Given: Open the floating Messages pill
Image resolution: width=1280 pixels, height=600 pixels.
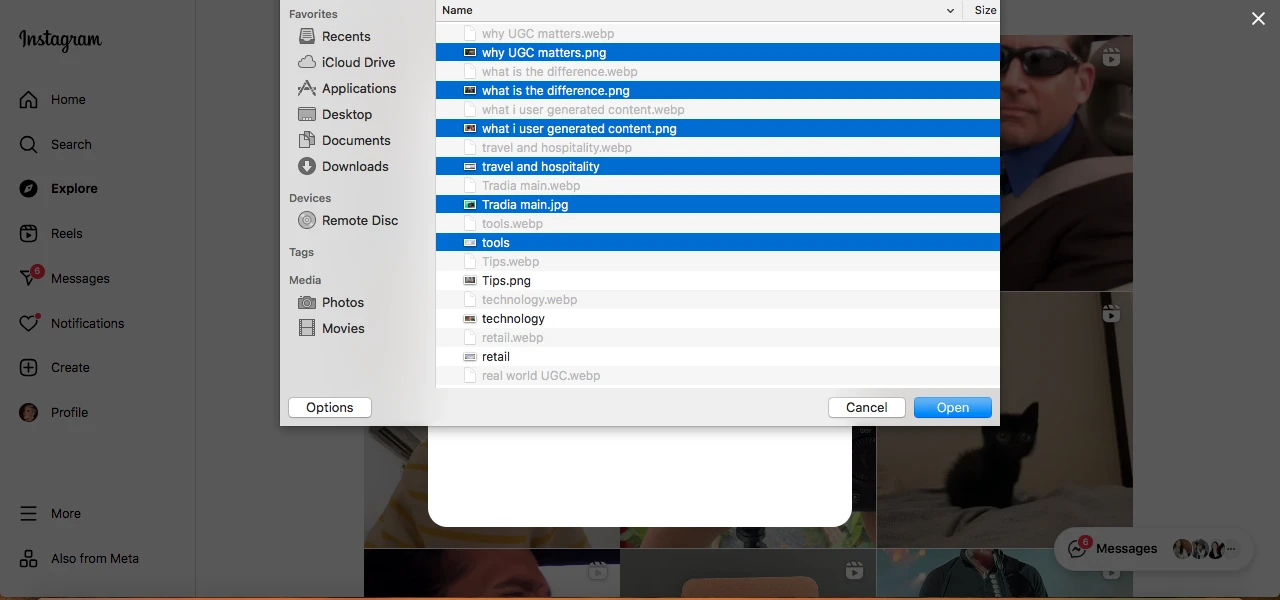Looking at the screenshot, I should tap(1156, 549).
